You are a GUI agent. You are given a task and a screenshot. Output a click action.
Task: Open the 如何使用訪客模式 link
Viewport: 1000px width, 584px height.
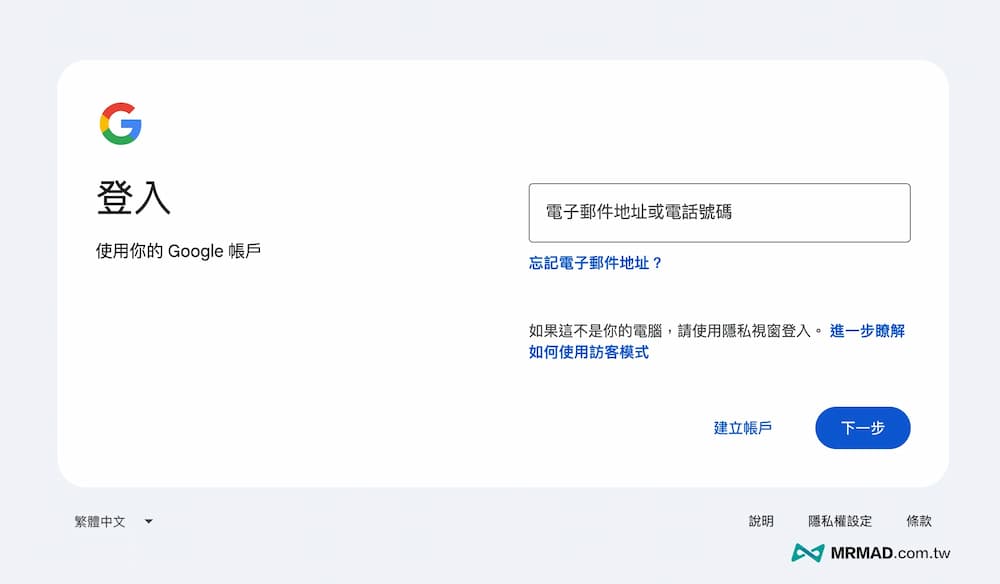[x=588, y=352]
